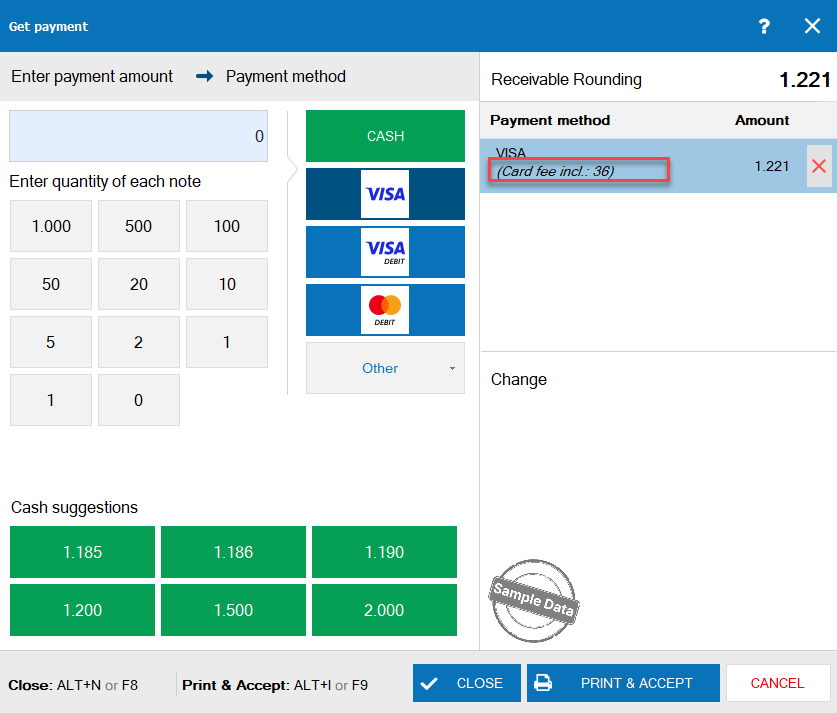This screenshot has height=713, width=837.
Task: Select the VISA Debit payment method
Action: (x=385, y=252)
